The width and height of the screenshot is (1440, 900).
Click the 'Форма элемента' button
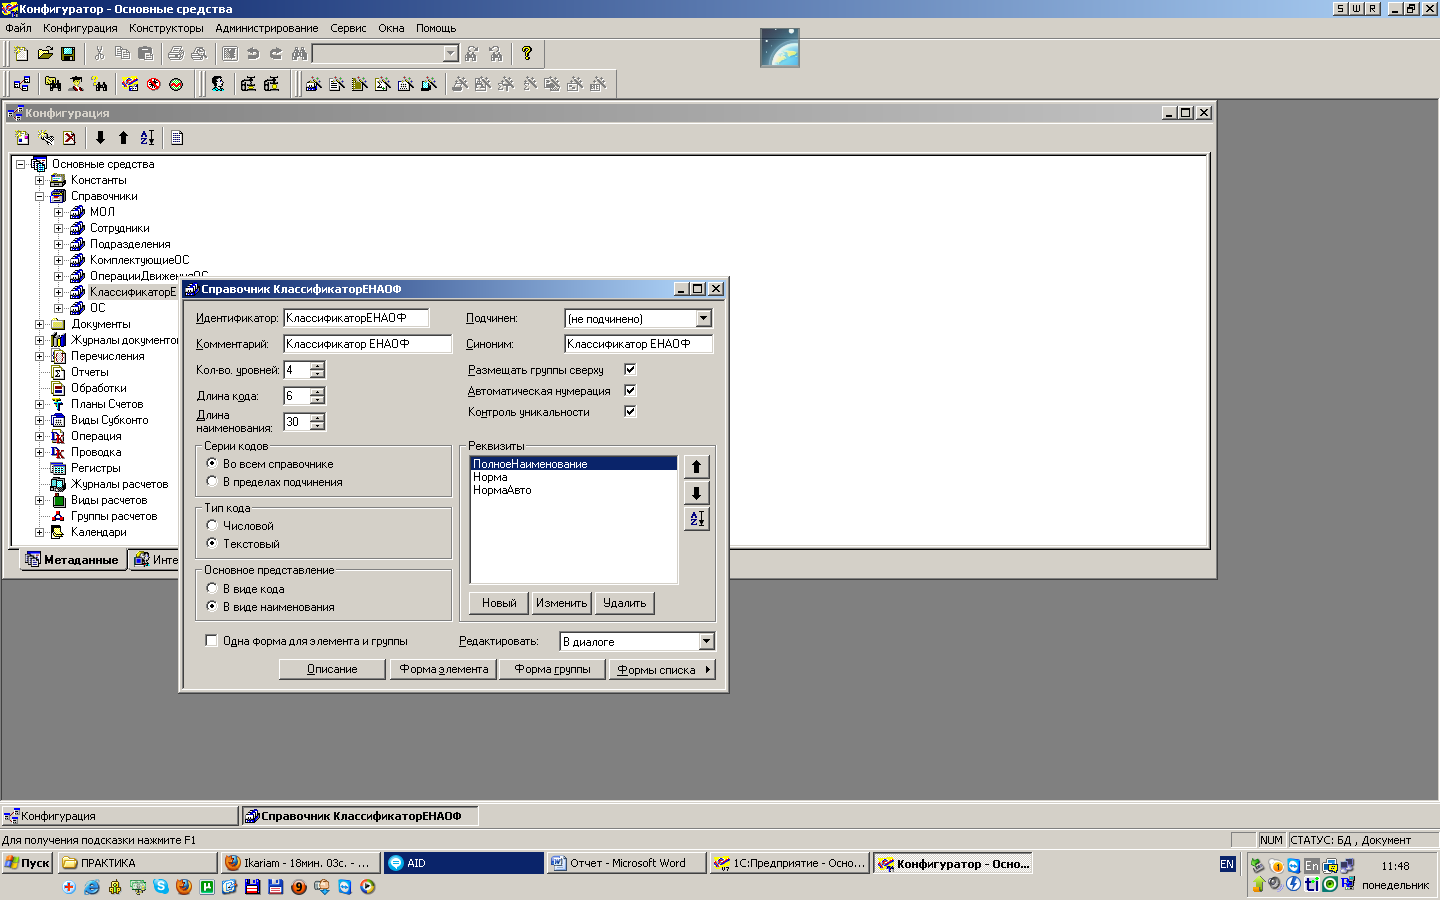click(x=444, y=670)
